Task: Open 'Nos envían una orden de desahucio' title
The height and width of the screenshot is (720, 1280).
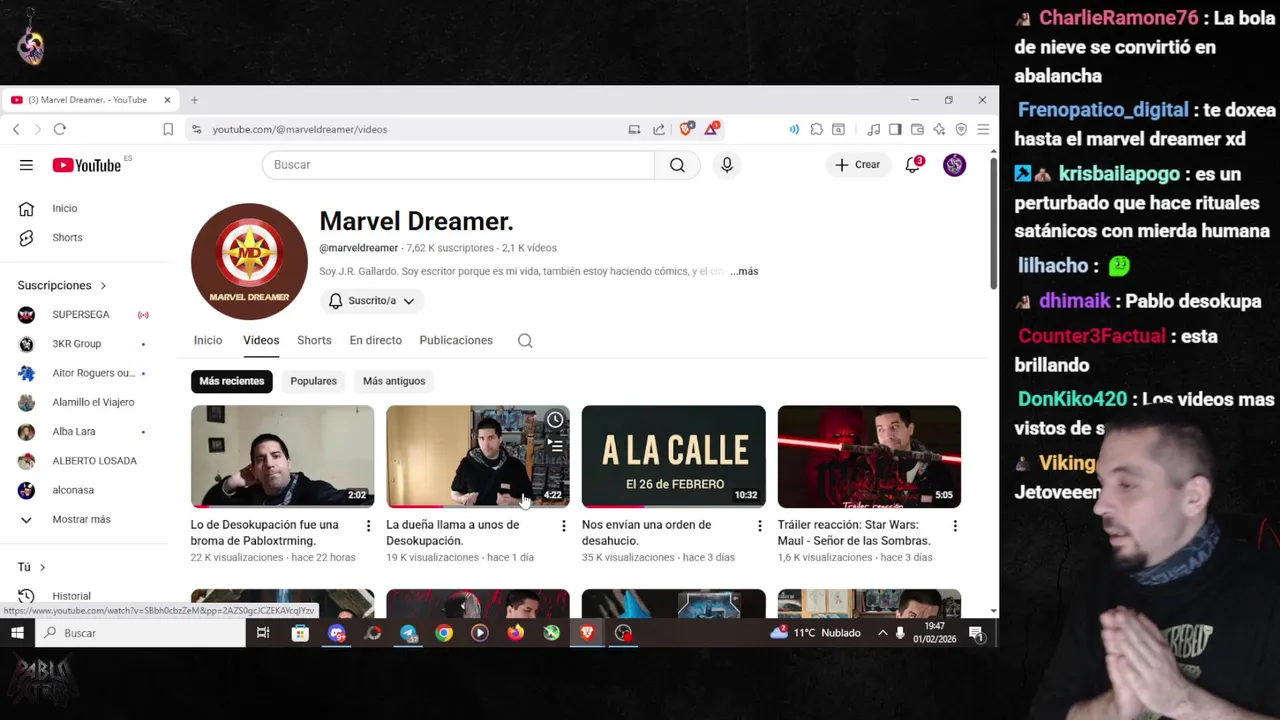Action: click(x=647, y=533)
